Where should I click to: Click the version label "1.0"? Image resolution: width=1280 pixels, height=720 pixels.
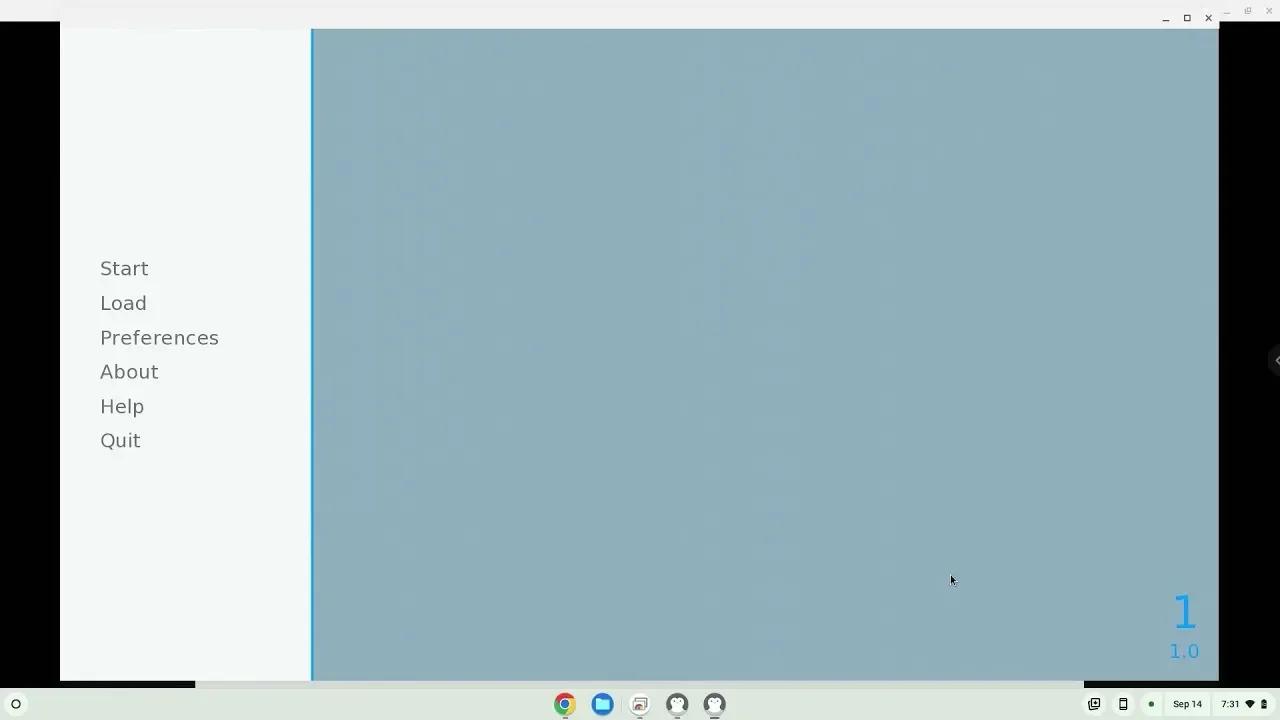[1184, 651]
